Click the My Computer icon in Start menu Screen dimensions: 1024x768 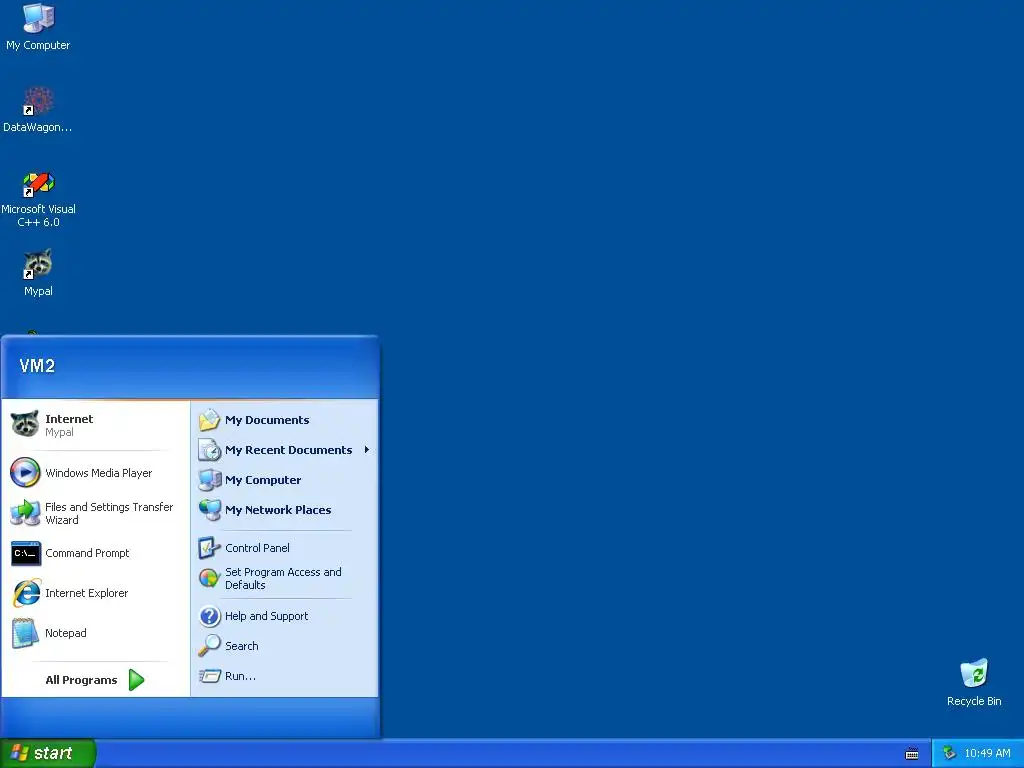tap(210, 480)
